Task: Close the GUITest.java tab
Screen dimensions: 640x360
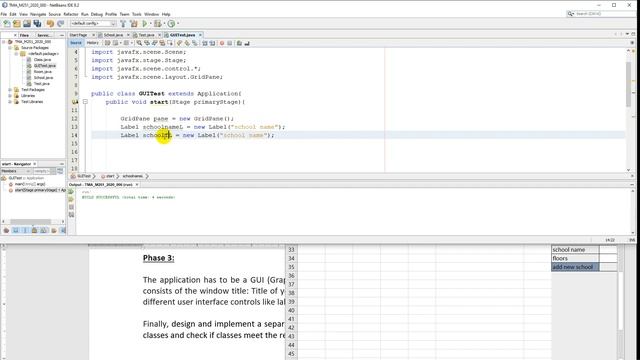Action: pyautogui.click(x=200, y=35)
